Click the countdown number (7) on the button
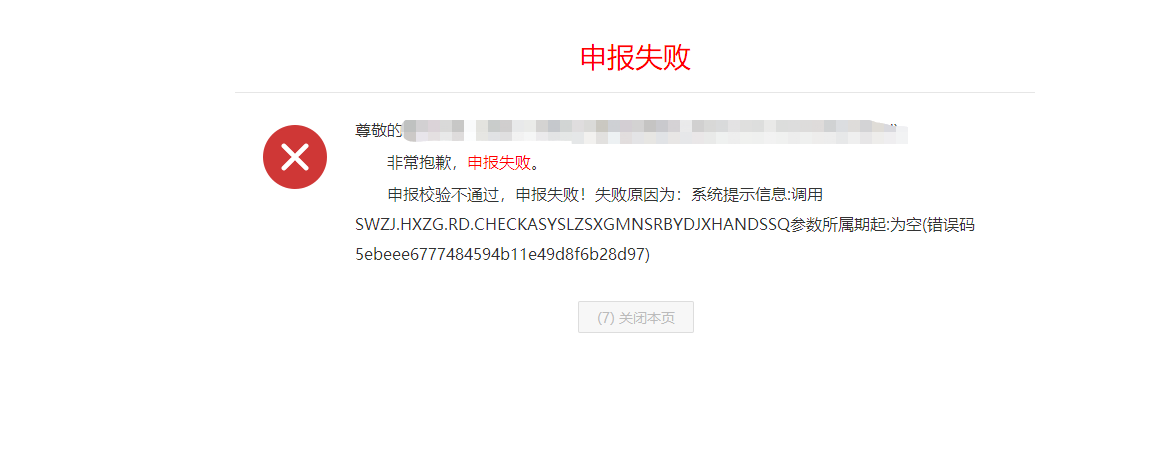The height and width of the screenshot is (459, 1169). pyautogui.click(x=606, y=318)
